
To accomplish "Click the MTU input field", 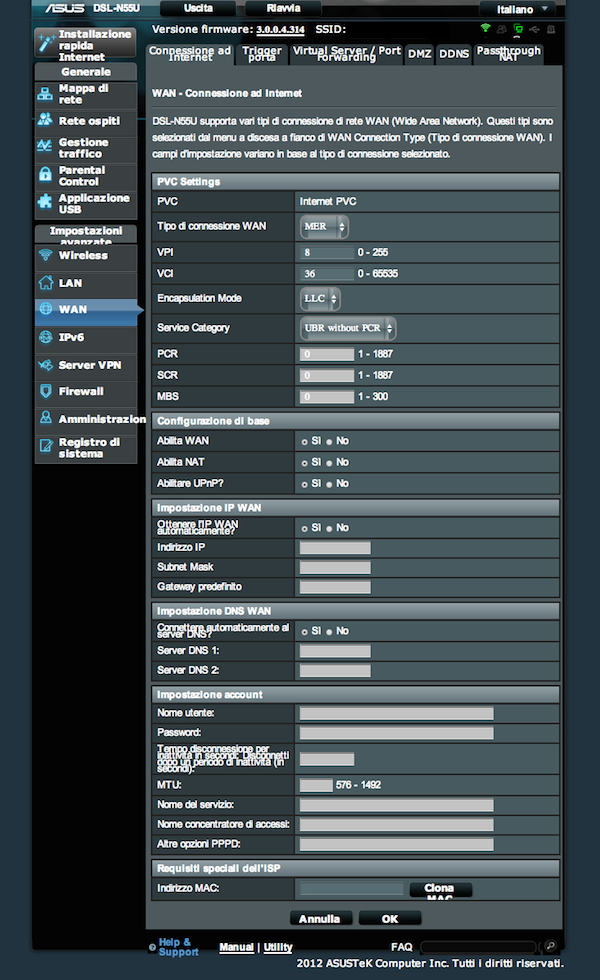I will coord(316,786).
